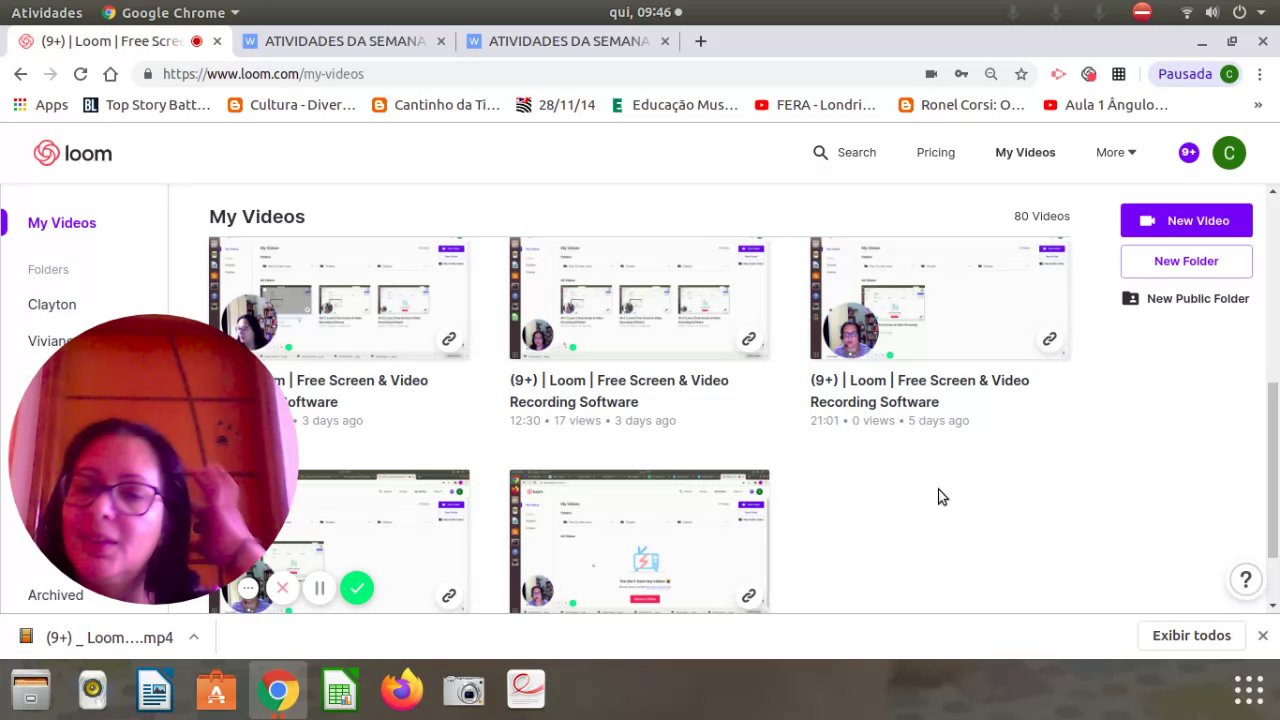Viewport: 1280px width, 720px height.
Task: Open the recording options three-dot button
Action: (x=248, y=588)
